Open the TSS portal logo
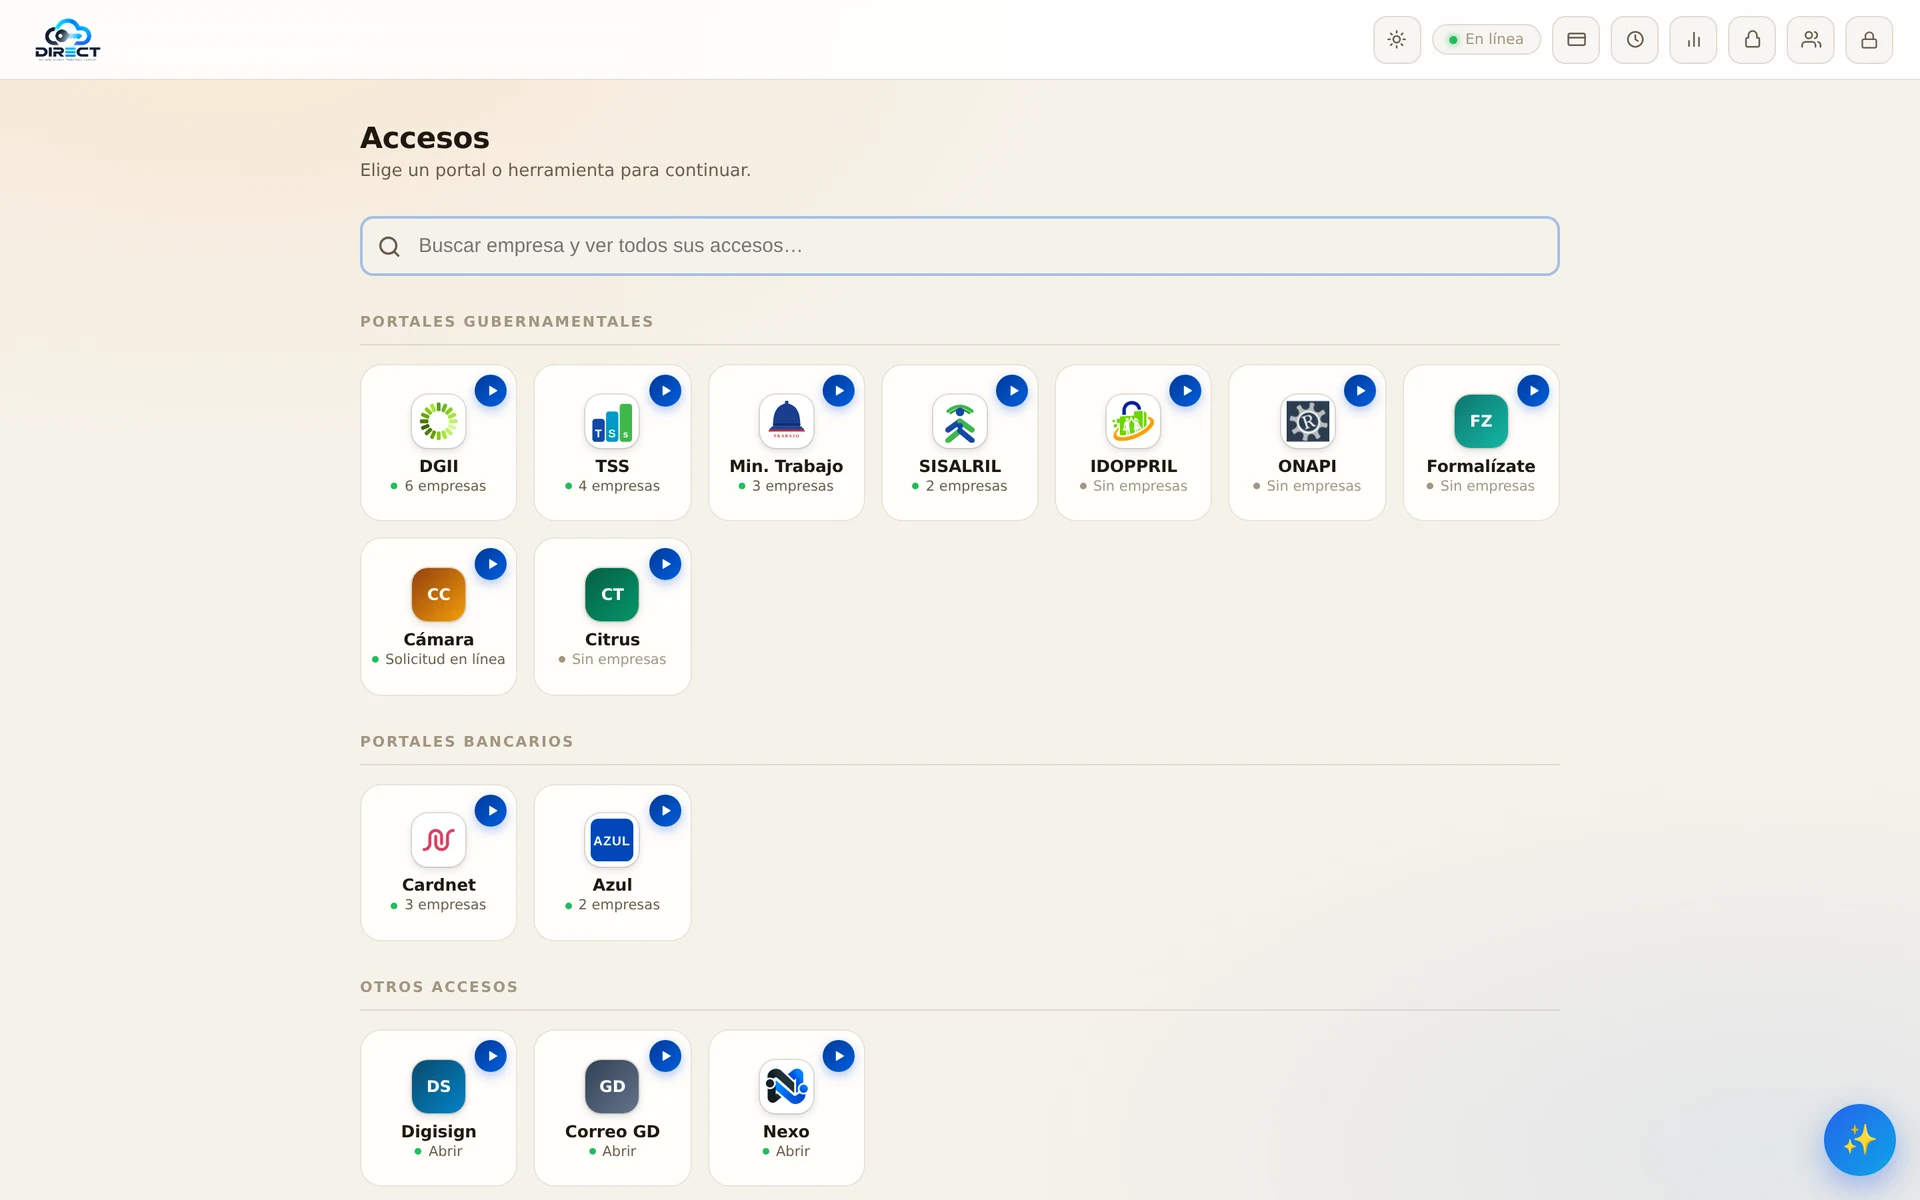 click(612, 421)
